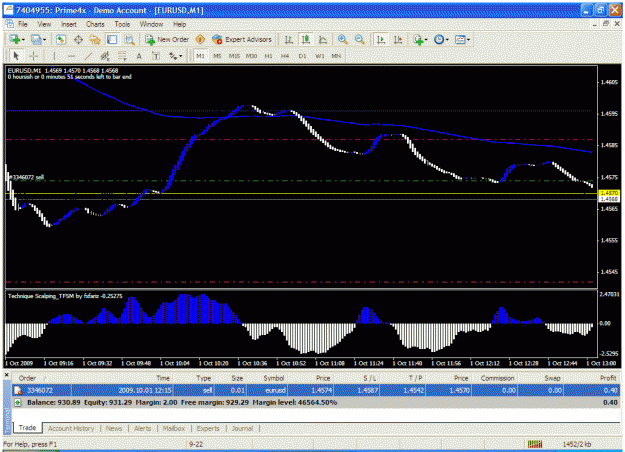The image size is (625, 452).
Task: Switch to Mailbox tab
Action: click(x=174, y=428)
